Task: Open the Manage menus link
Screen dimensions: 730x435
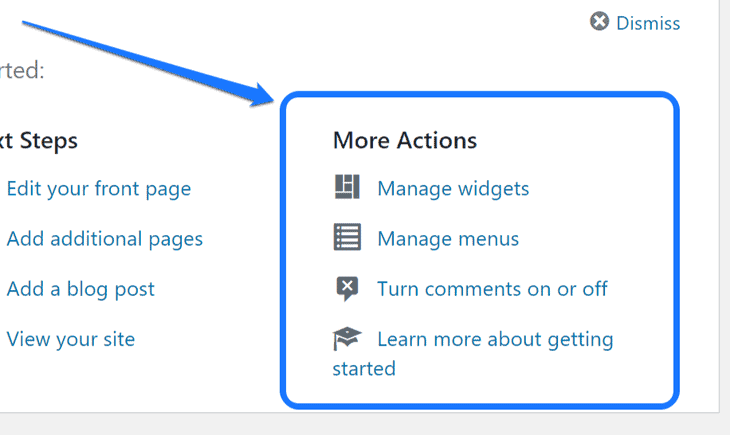Action: tap(448, 239)
